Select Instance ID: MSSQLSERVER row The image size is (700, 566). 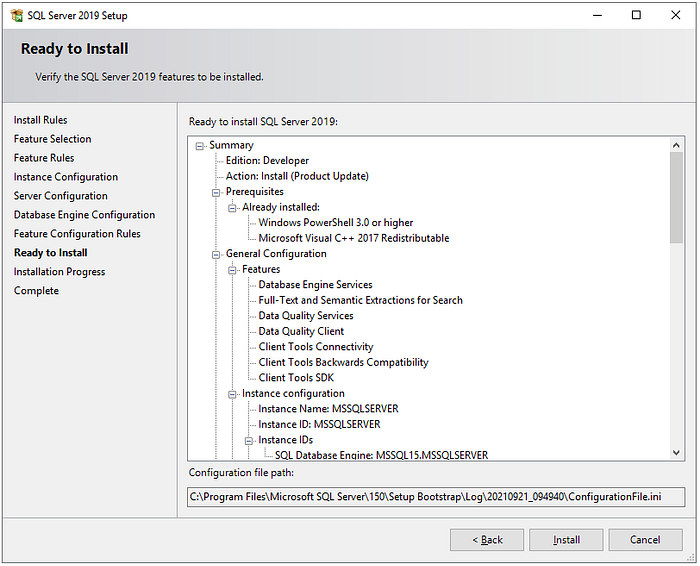tap(319, 424)
